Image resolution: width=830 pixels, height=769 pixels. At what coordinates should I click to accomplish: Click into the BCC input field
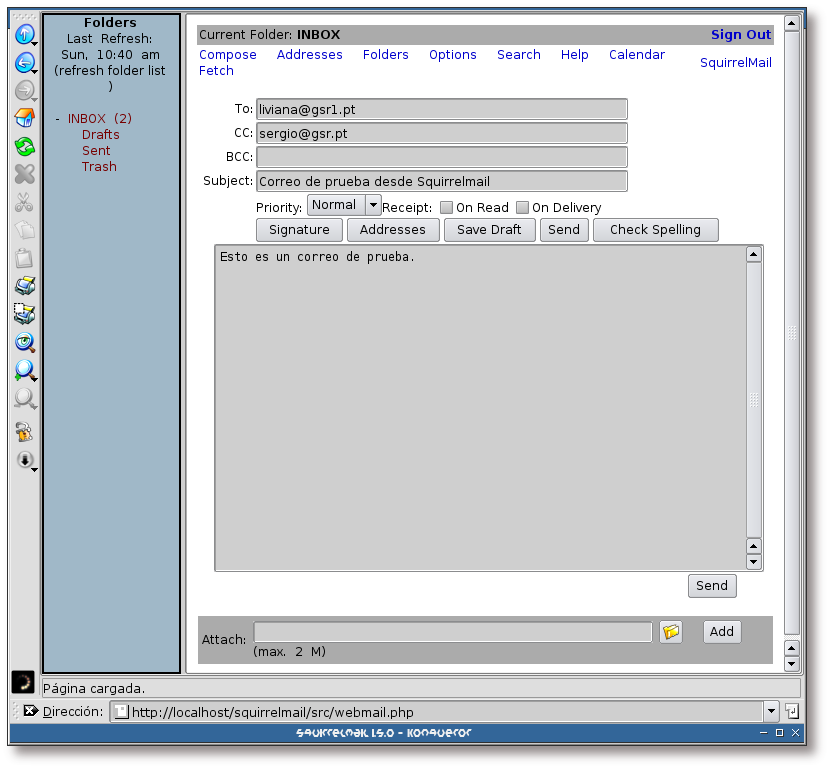tap(441, 157)
